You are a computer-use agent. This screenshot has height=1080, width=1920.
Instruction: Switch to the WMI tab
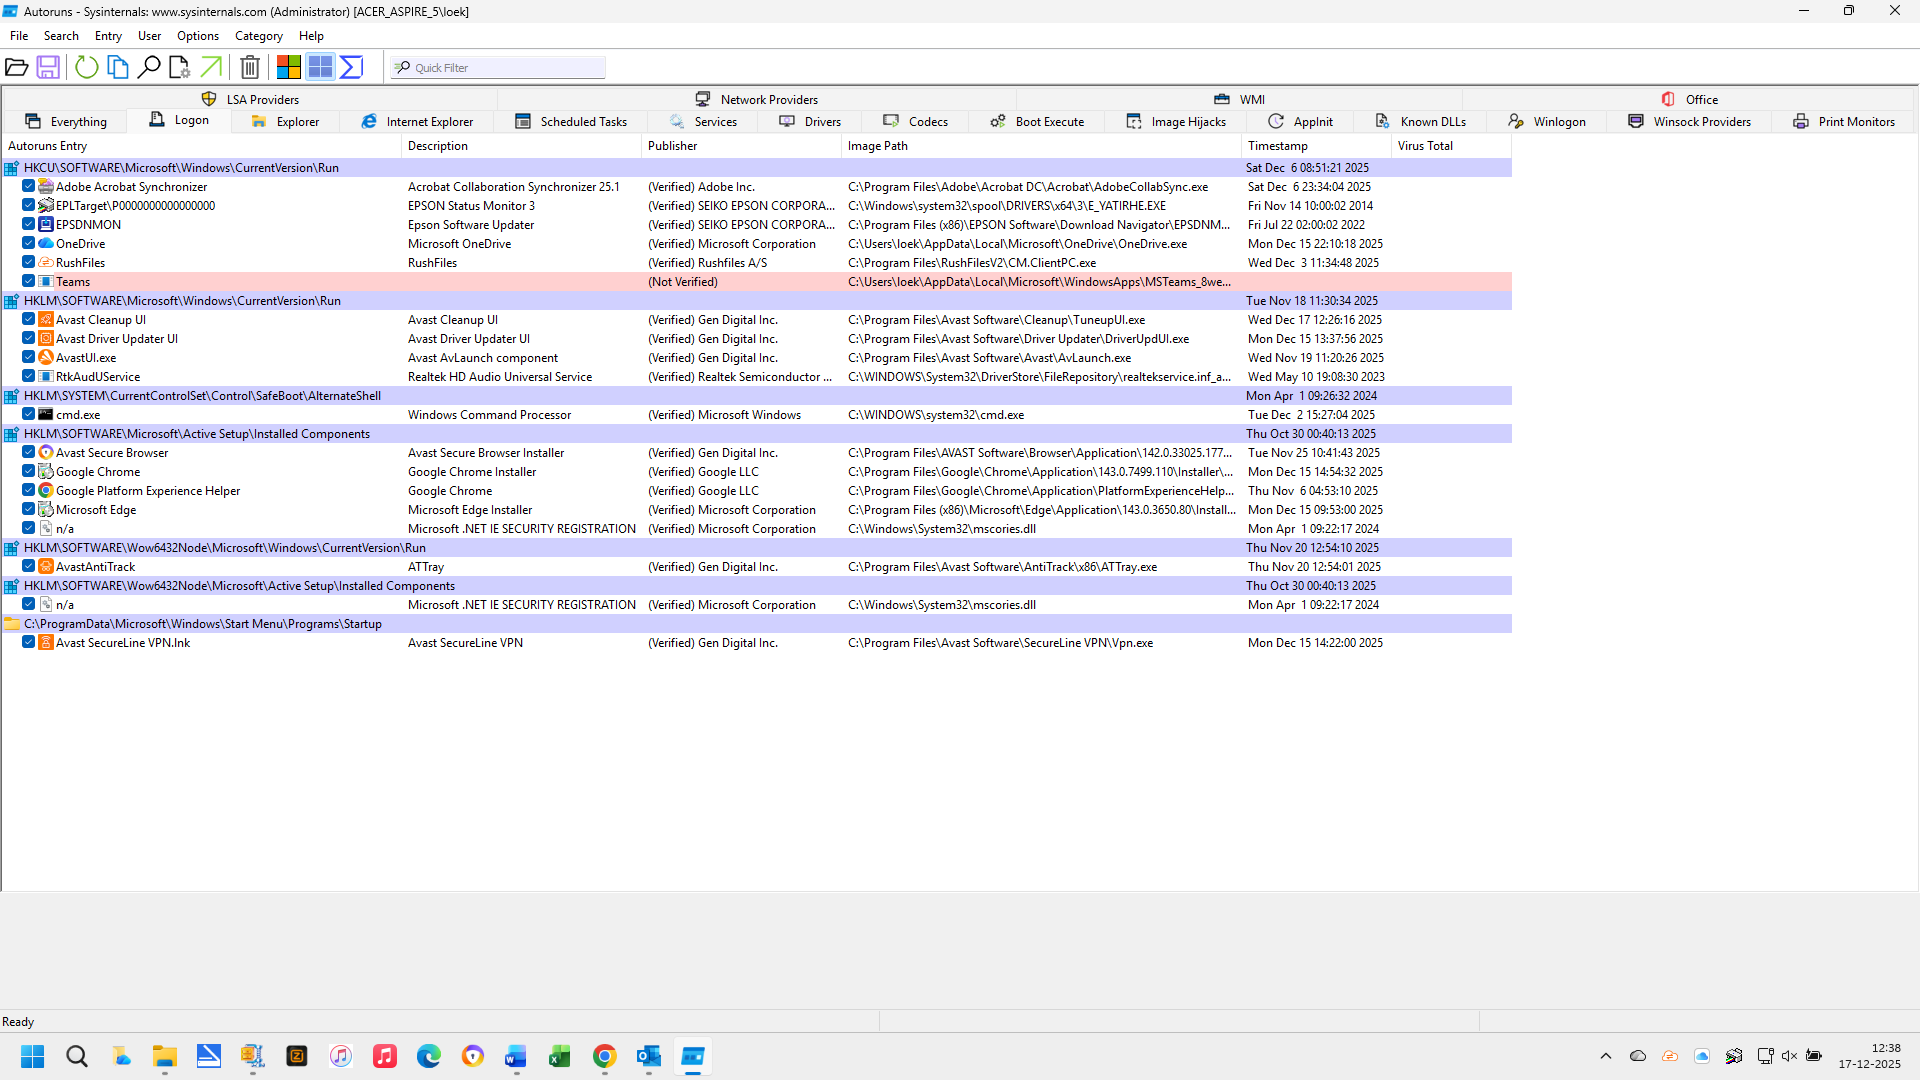tap(1240, 99)
